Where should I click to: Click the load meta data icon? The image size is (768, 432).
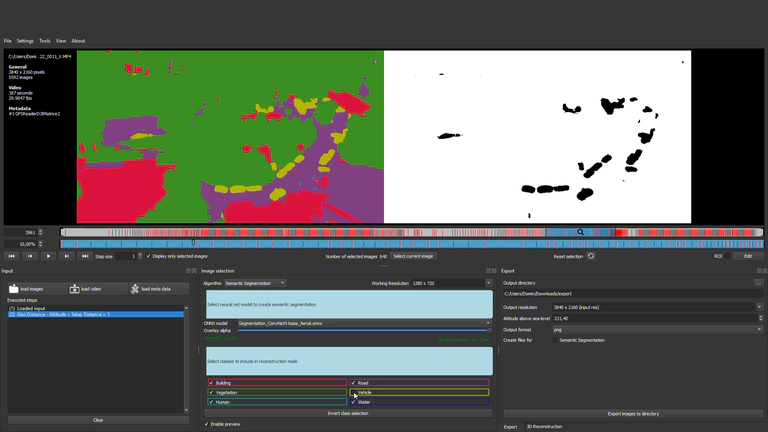tap(134, 289)
